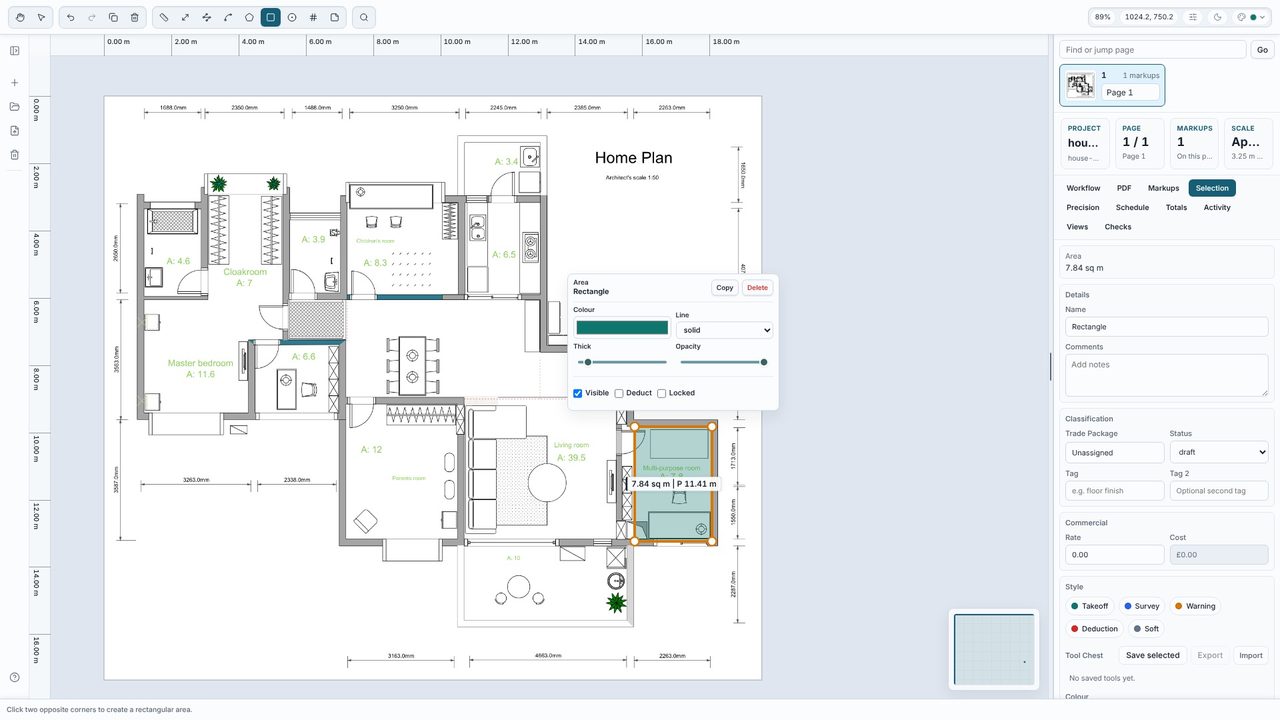
Task: Click the open folder icon in sidebar
Action: coord(15,107)
